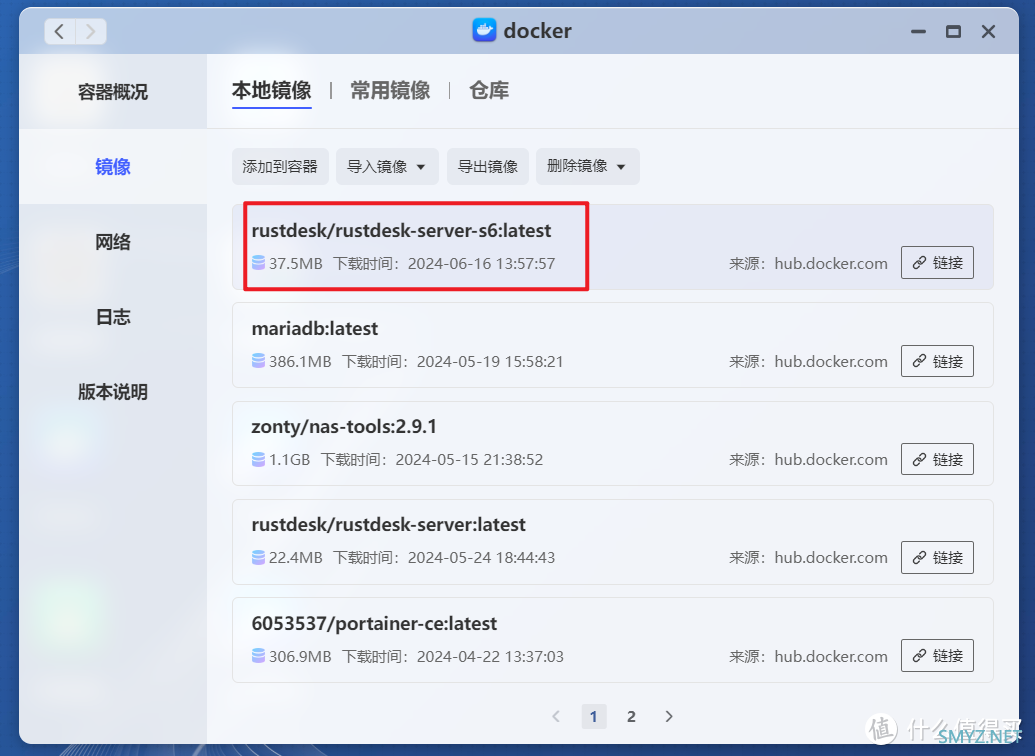Open 链接 for zonty/nas-tools image
Screen dimensions: 1035x756
tap(937, 459)
